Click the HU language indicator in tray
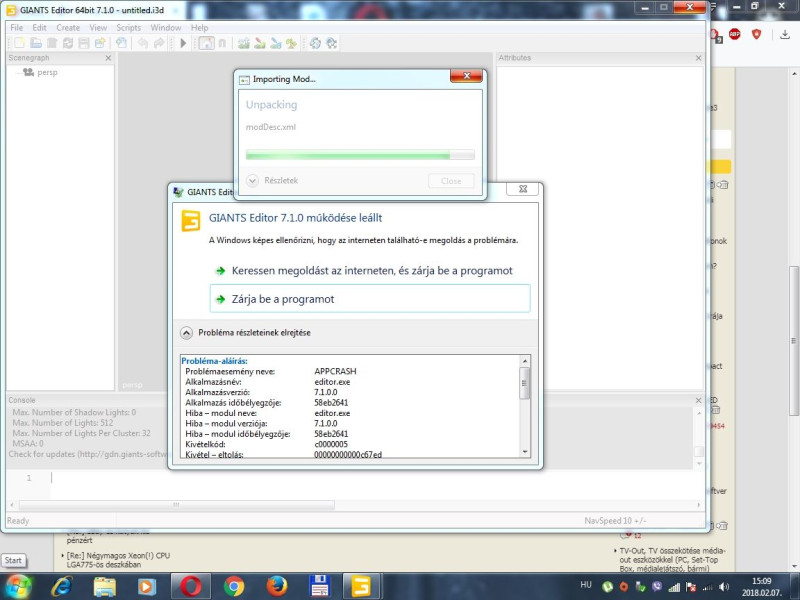This screenshot has height=600, width=800. pos(586,585)
